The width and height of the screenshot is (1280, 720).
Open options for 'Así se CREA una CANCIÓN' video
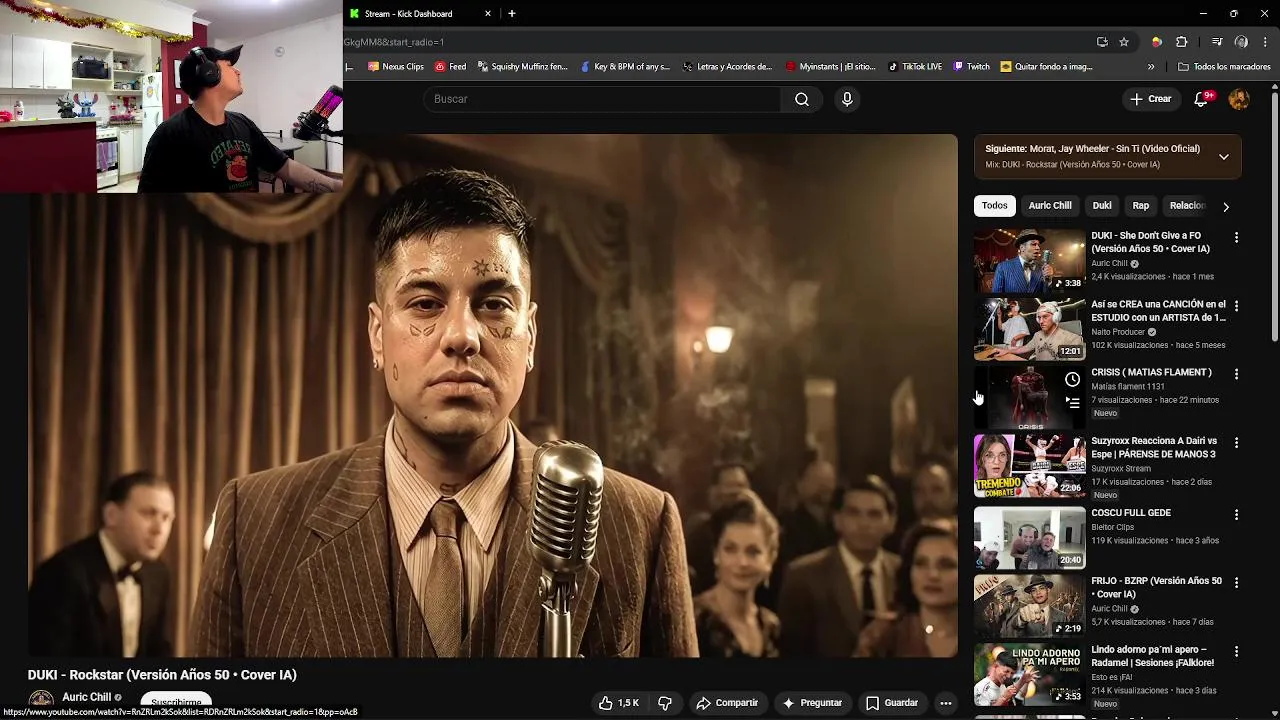[1236, 306]
